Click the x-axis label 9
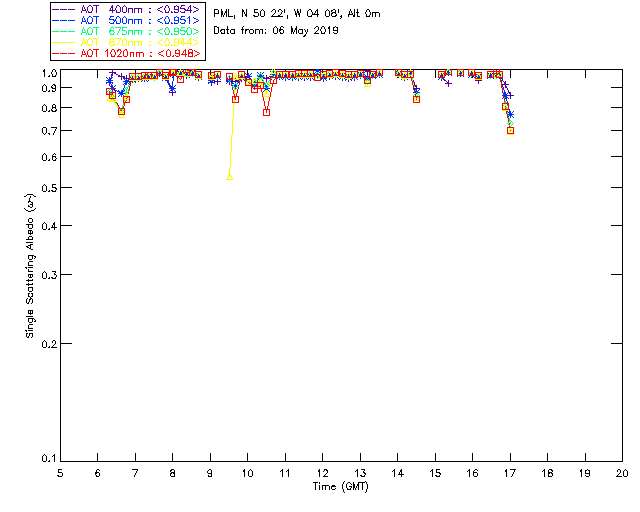The width and height of the screenshot is (640, 512). coord(210,473)
